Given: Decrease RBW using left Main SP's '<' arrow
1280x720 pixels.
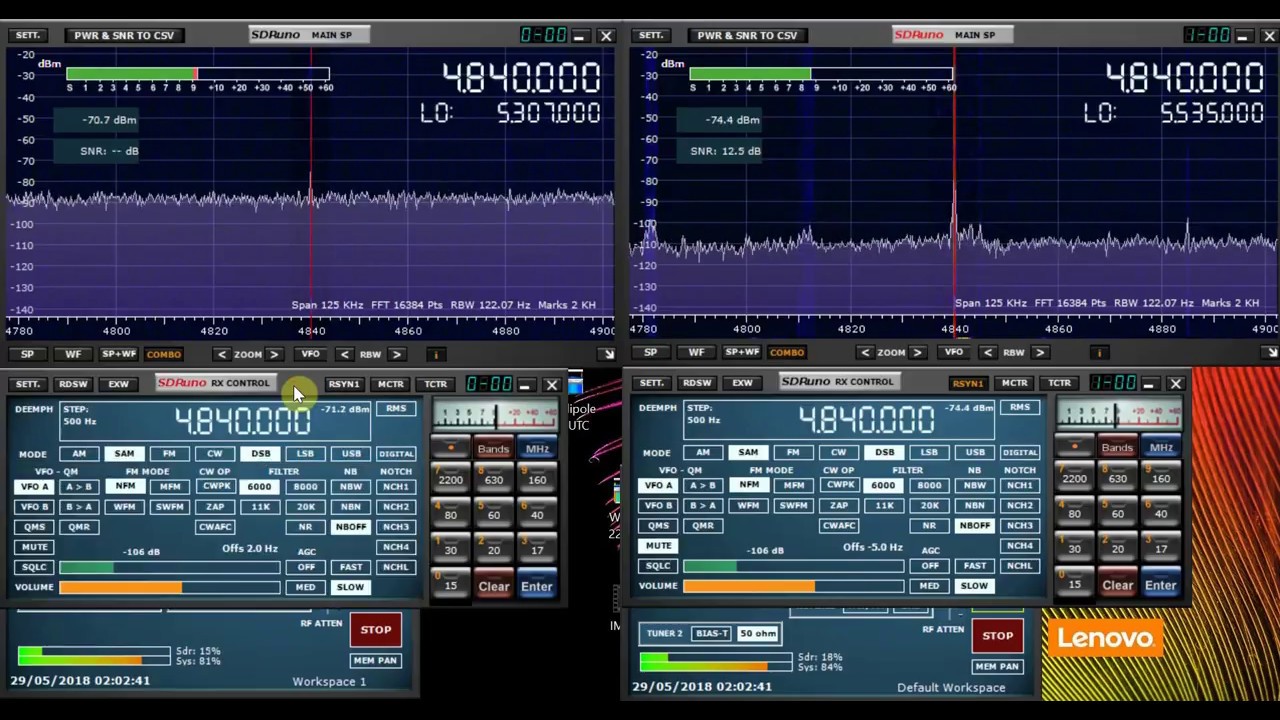Looking at the screenshot, I should (345, 354).
